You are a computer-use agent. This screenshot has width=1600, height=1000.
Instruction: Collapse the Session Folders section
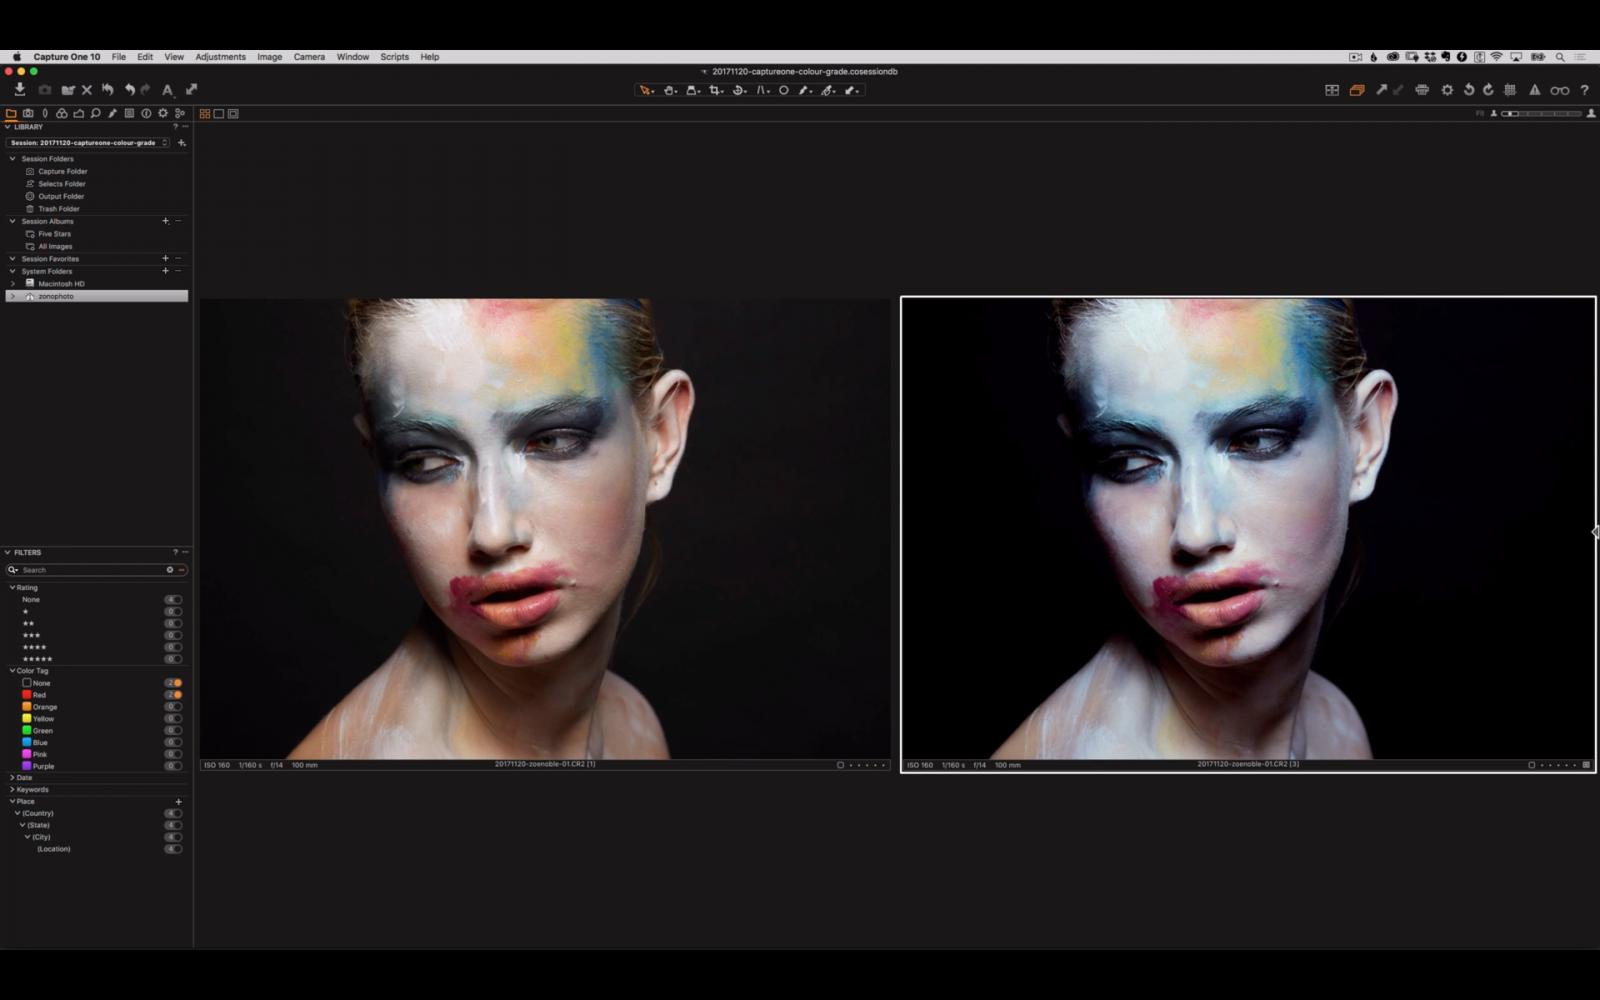[x=14, y=158]
